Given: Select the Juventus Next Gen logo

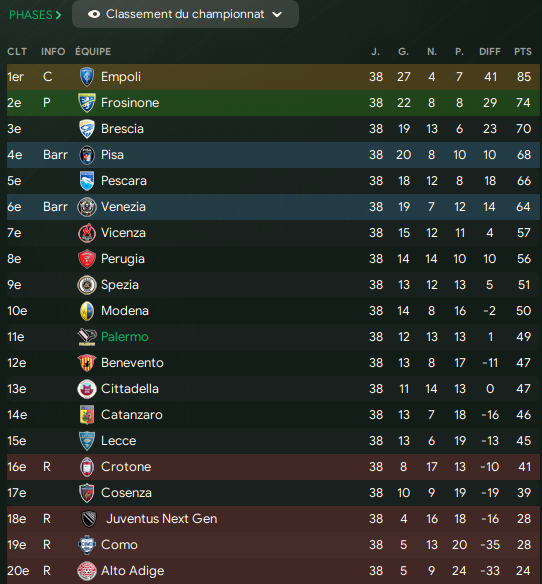Looking at the screenshot, I should click(89, 519).
